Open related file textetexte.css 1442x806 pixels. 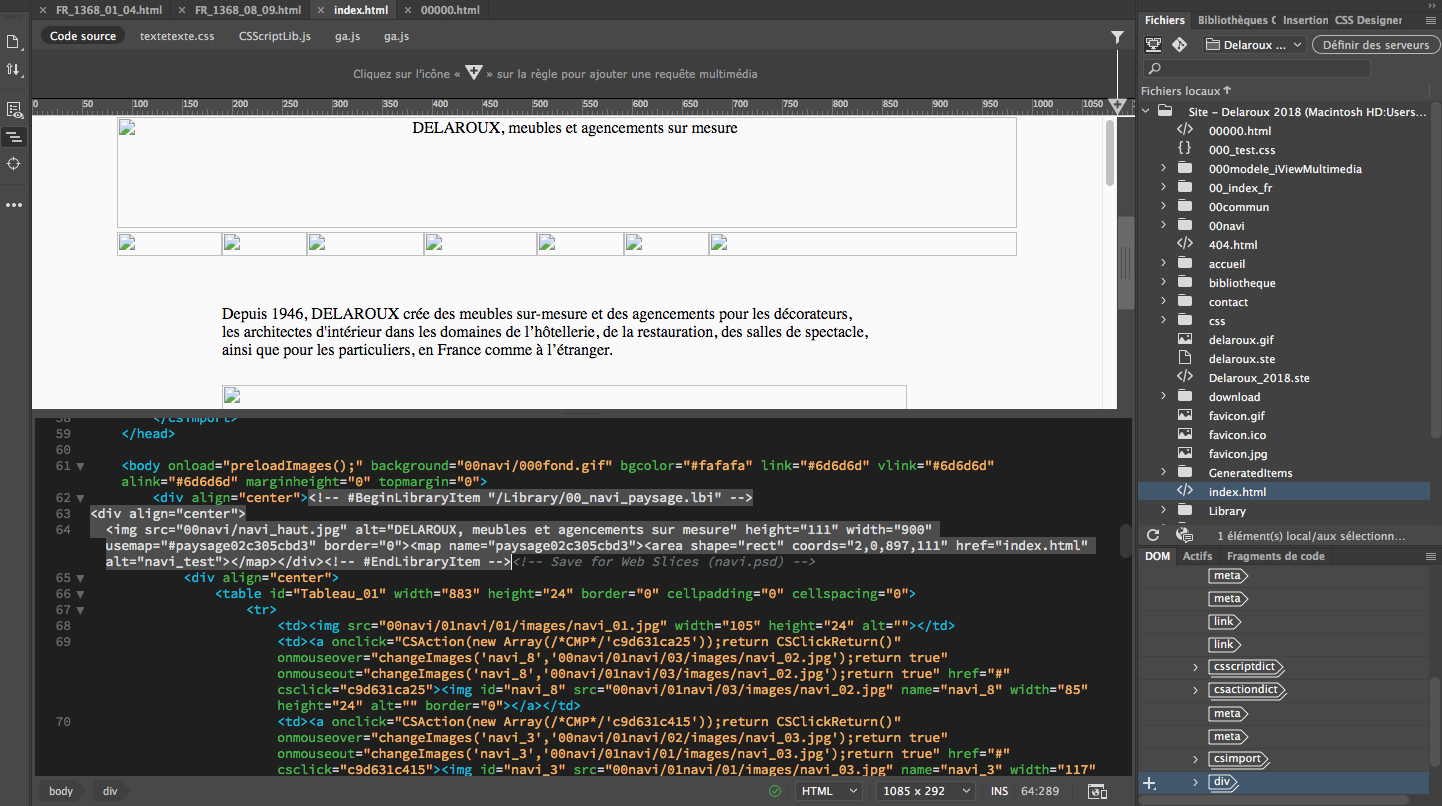(x=177, y=36)
